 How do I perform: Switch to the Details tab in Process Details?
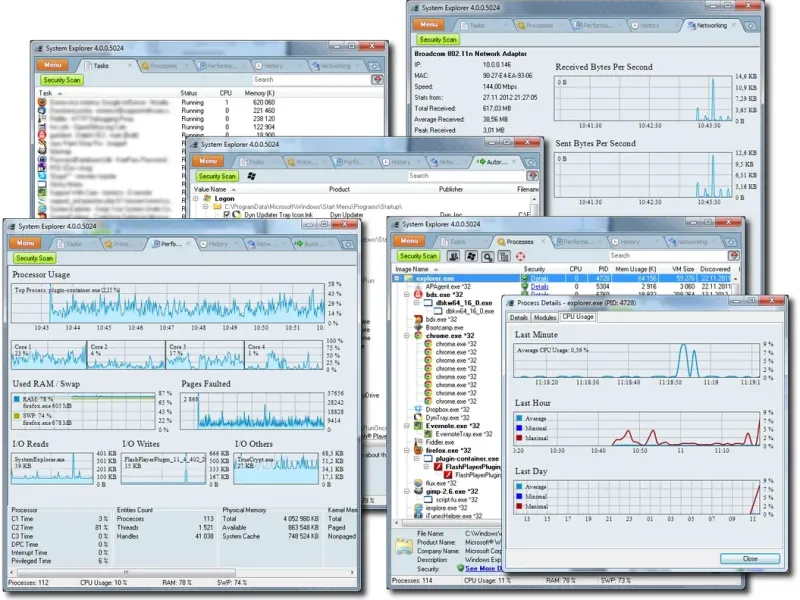[x=519, y=317]
